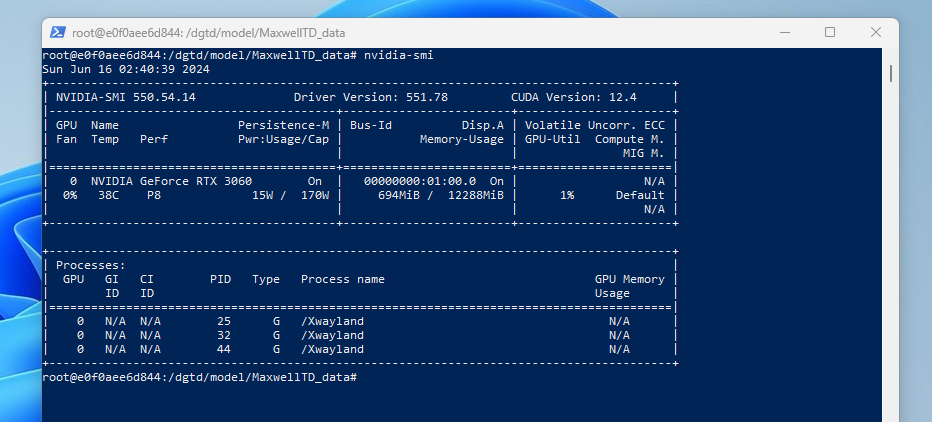Click the 'Processes:' label

coord(91,266)
